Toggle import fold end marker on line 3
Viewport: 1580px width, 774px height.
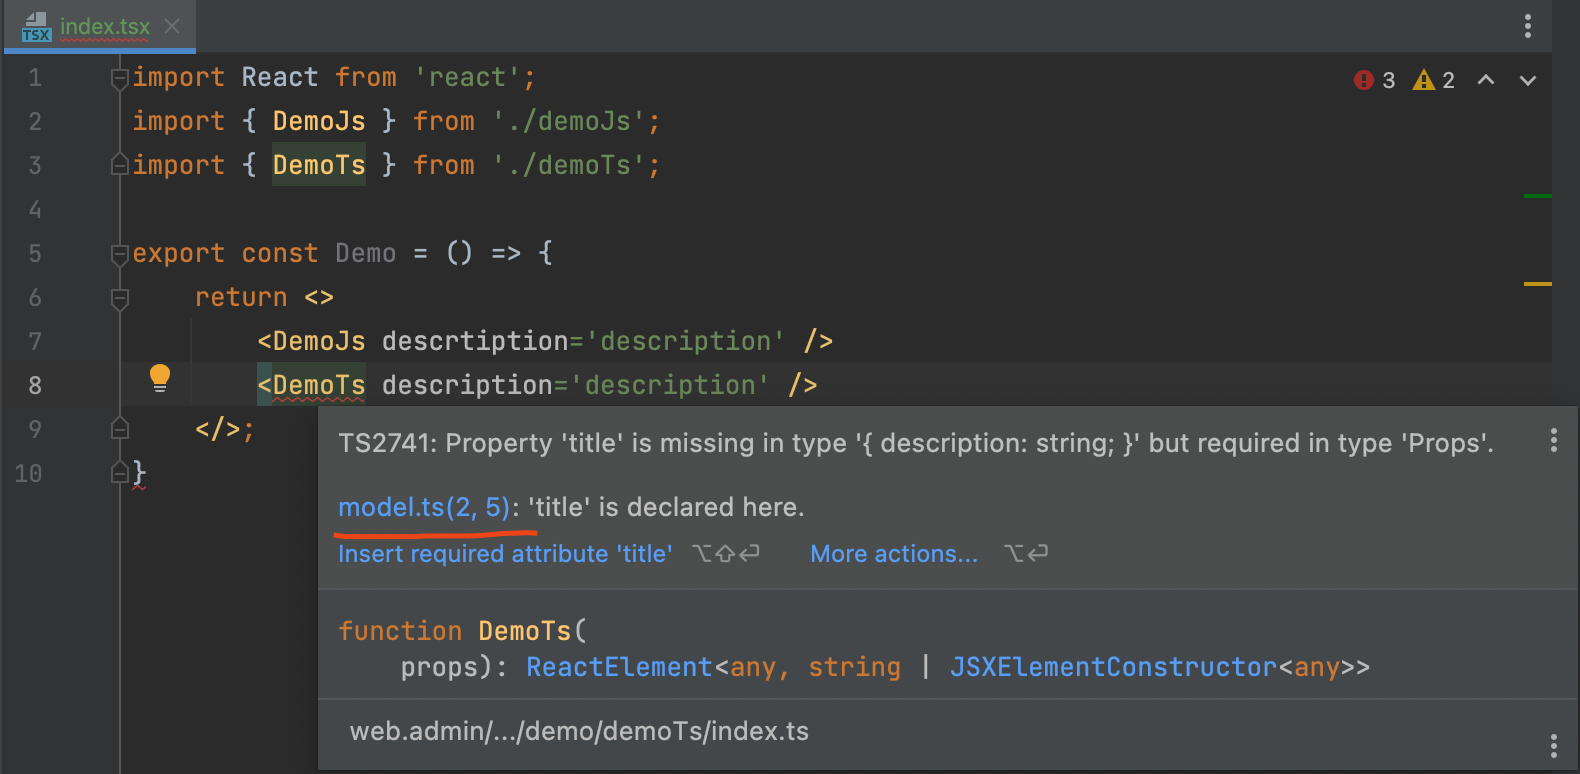(120, 165)
